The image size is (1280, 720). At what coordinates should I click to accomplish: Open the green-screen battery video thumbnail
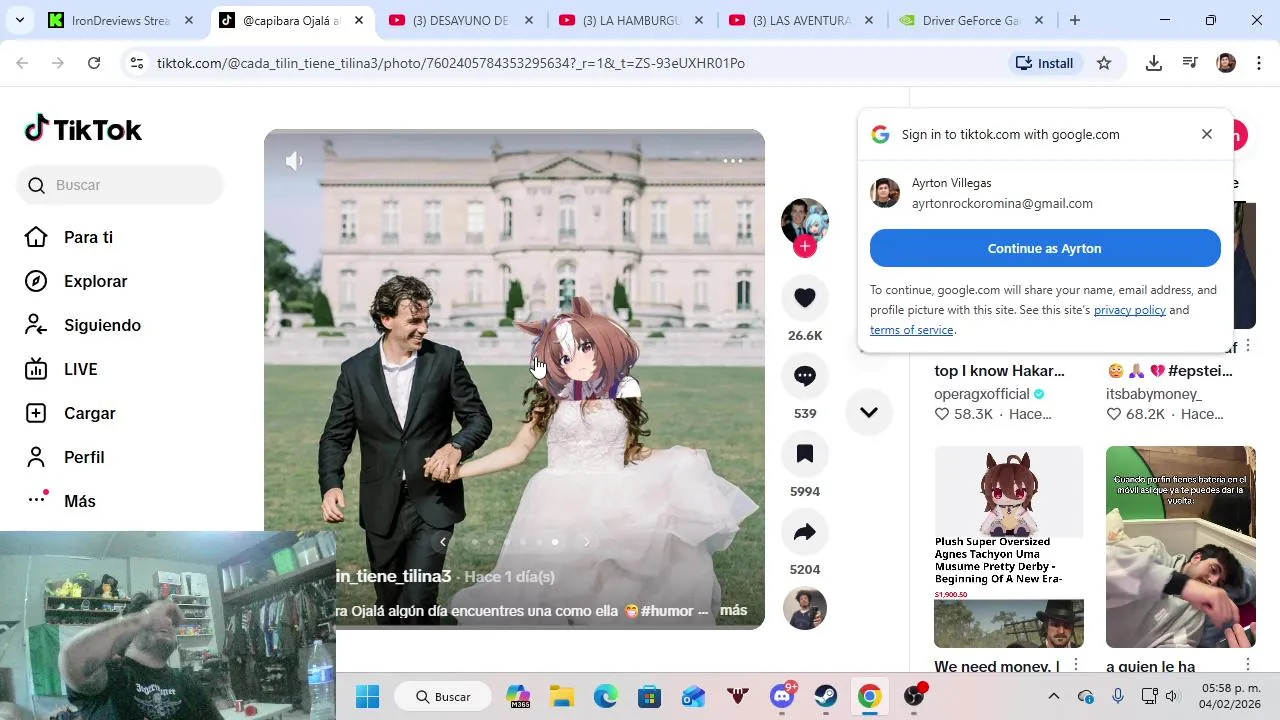(1181, 547)
